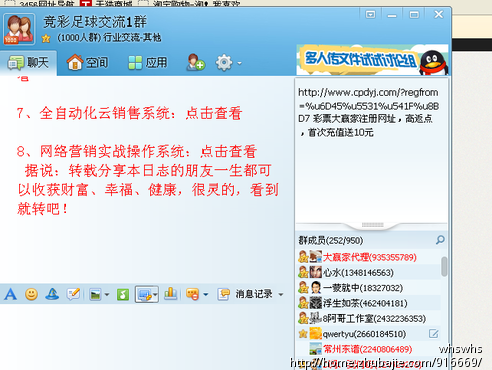The height and width of the screenshot is (370, 492).
Task: Click the admin badge icon beside 心水
Action: 303,272
